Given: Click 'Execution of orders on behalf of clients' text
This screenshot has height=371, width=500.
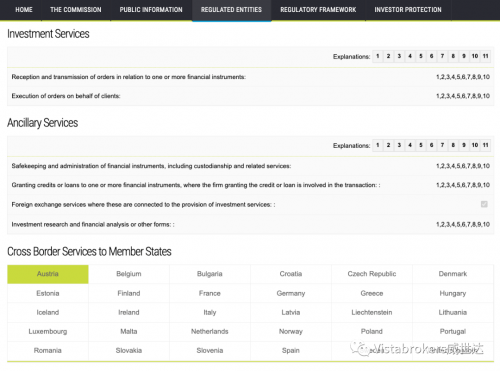Looking at the screenshot, I should 66,96.
